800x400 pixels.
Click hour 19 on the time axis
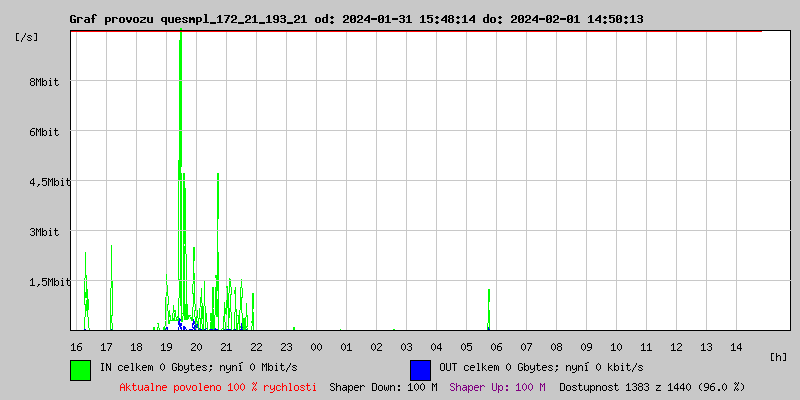166,347
